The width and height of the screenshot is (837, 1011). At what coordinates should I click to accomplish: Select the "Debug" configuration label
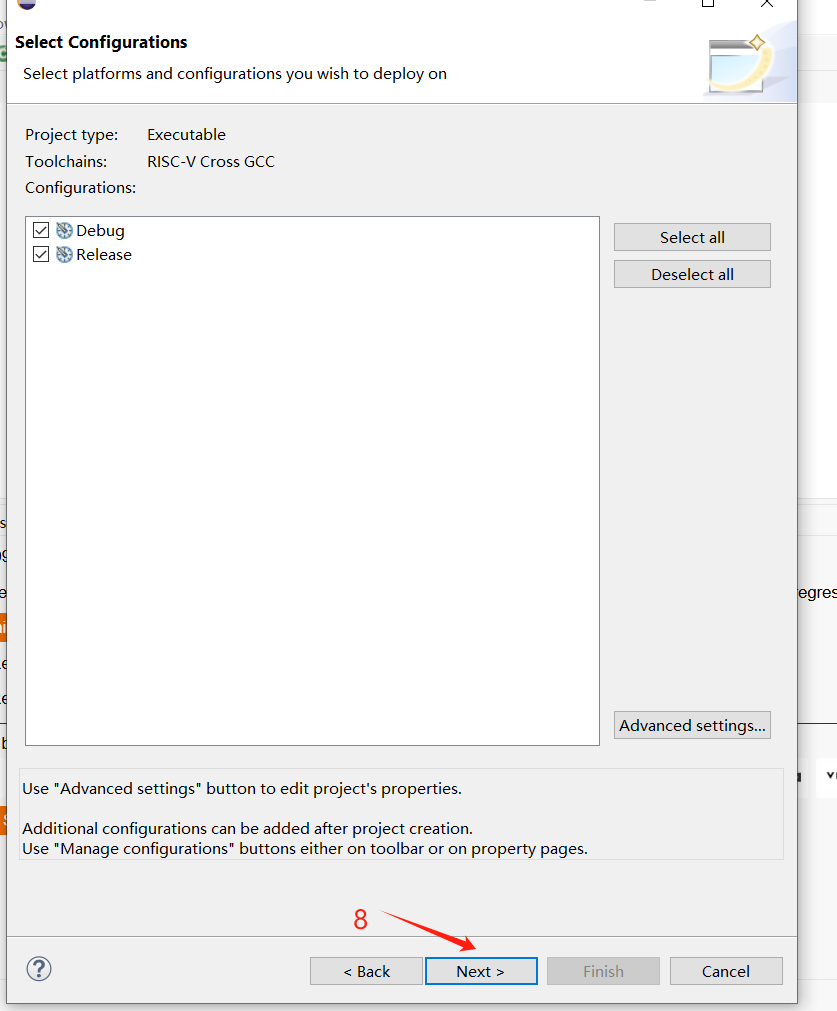[x=100, y=231]
